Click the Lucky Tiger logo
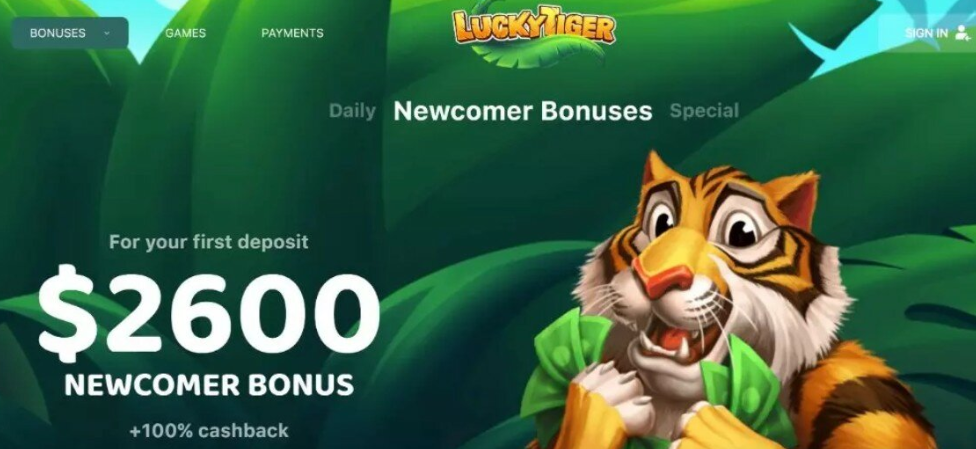The image size is (976, 449). click(x=534, y=28)
